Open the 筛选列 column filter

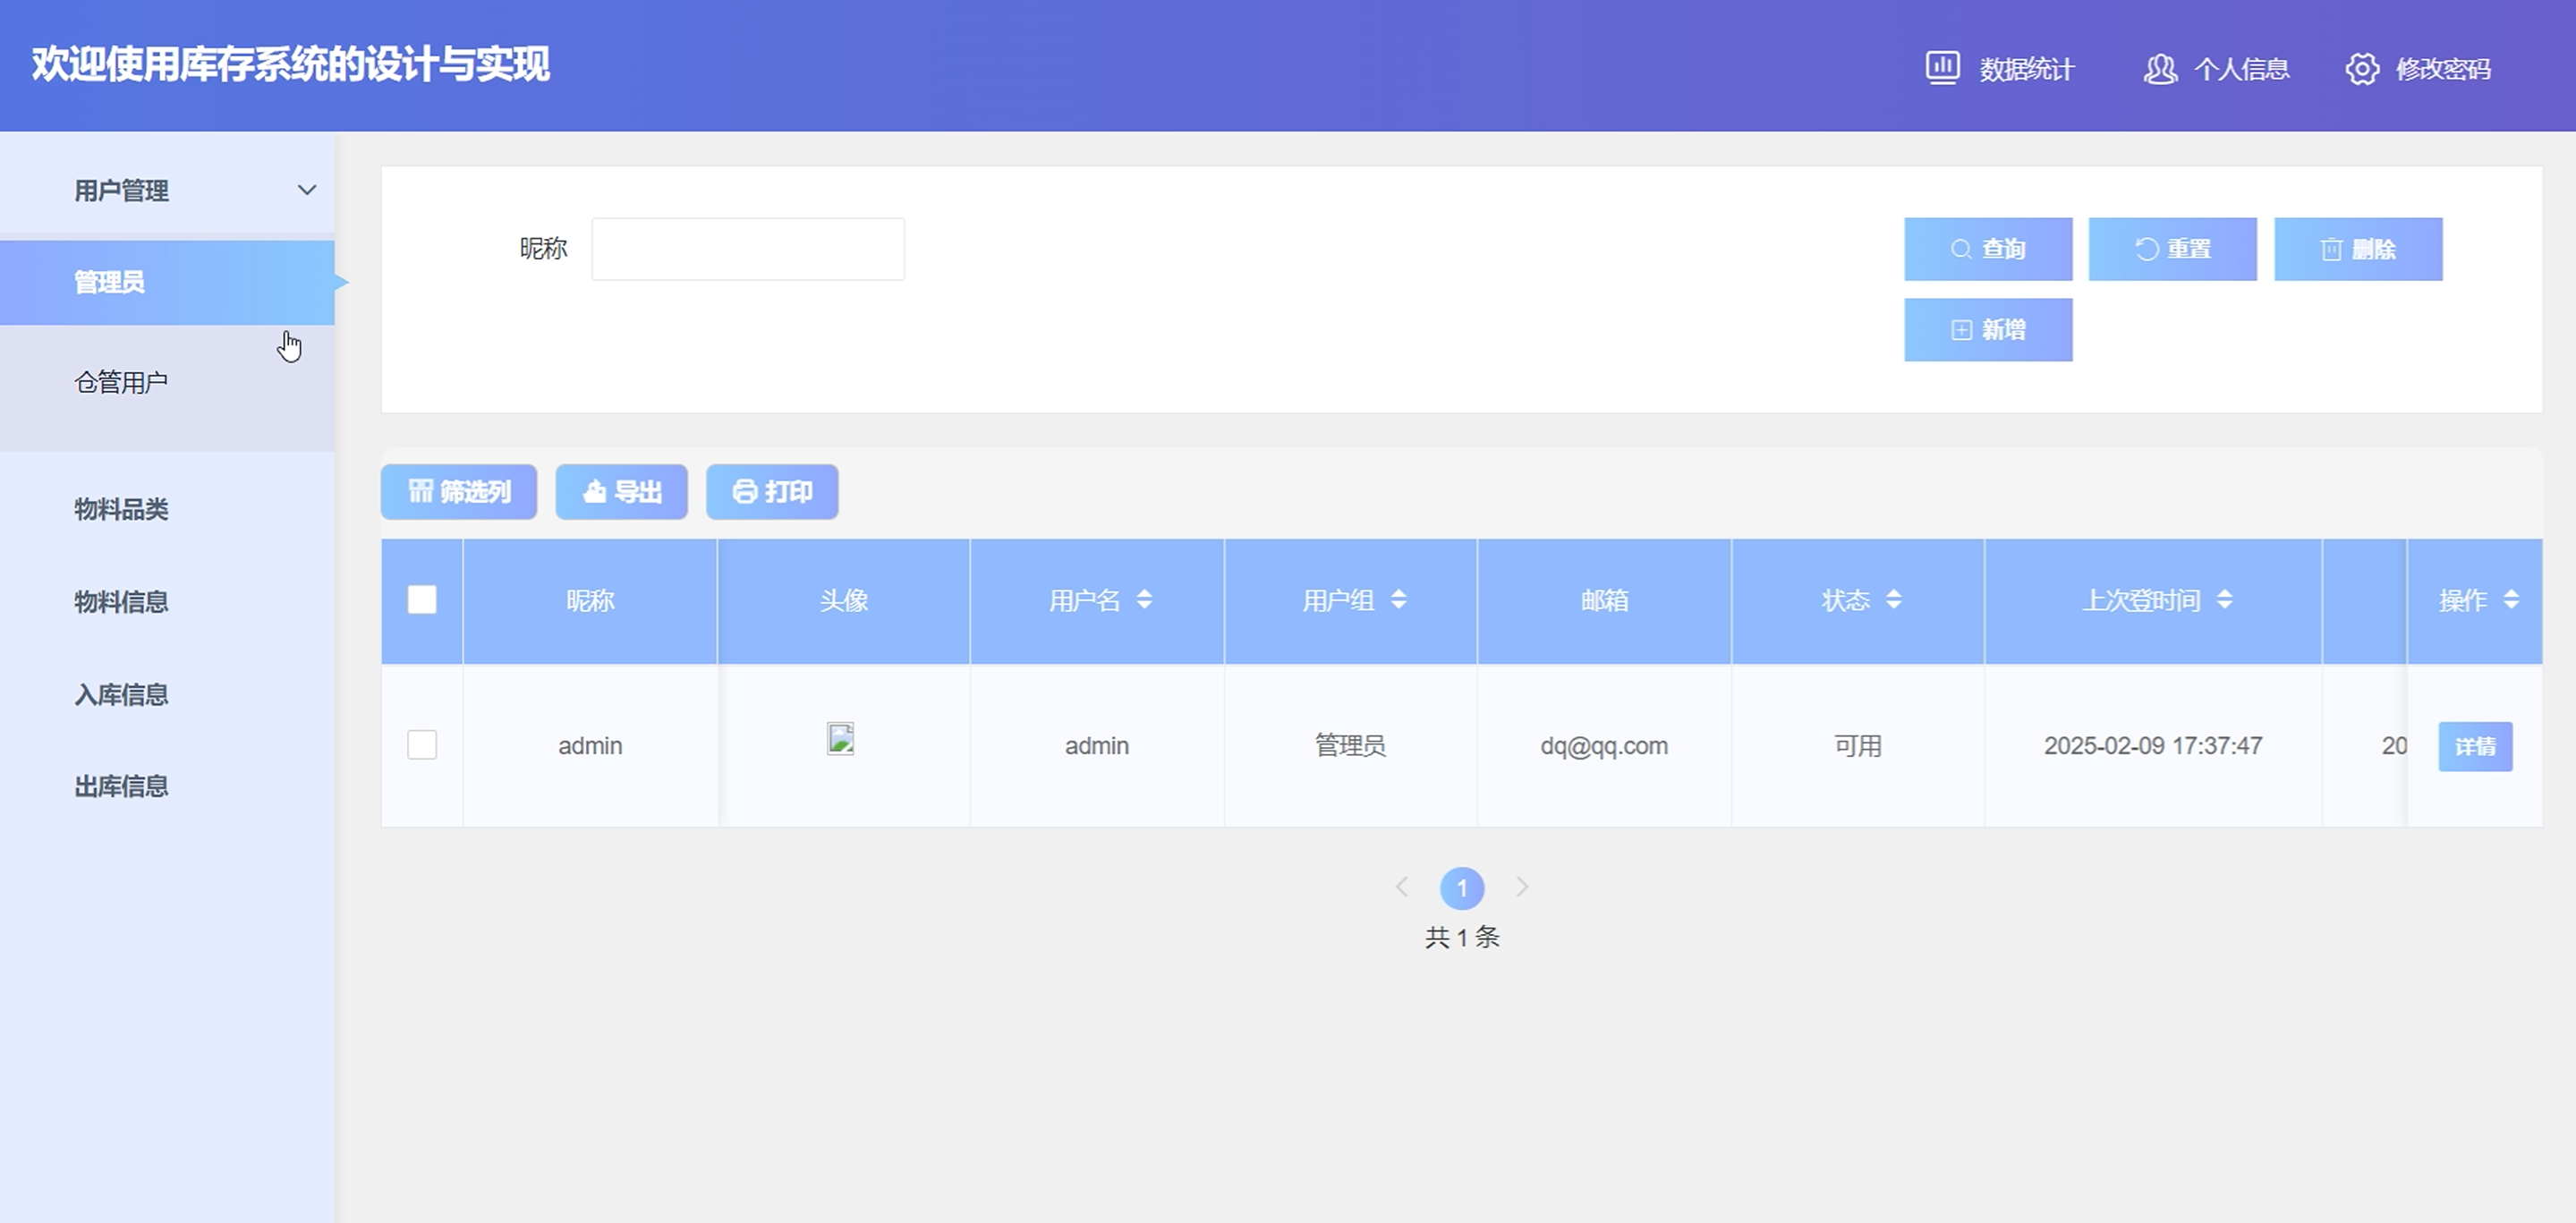point(459,492)
